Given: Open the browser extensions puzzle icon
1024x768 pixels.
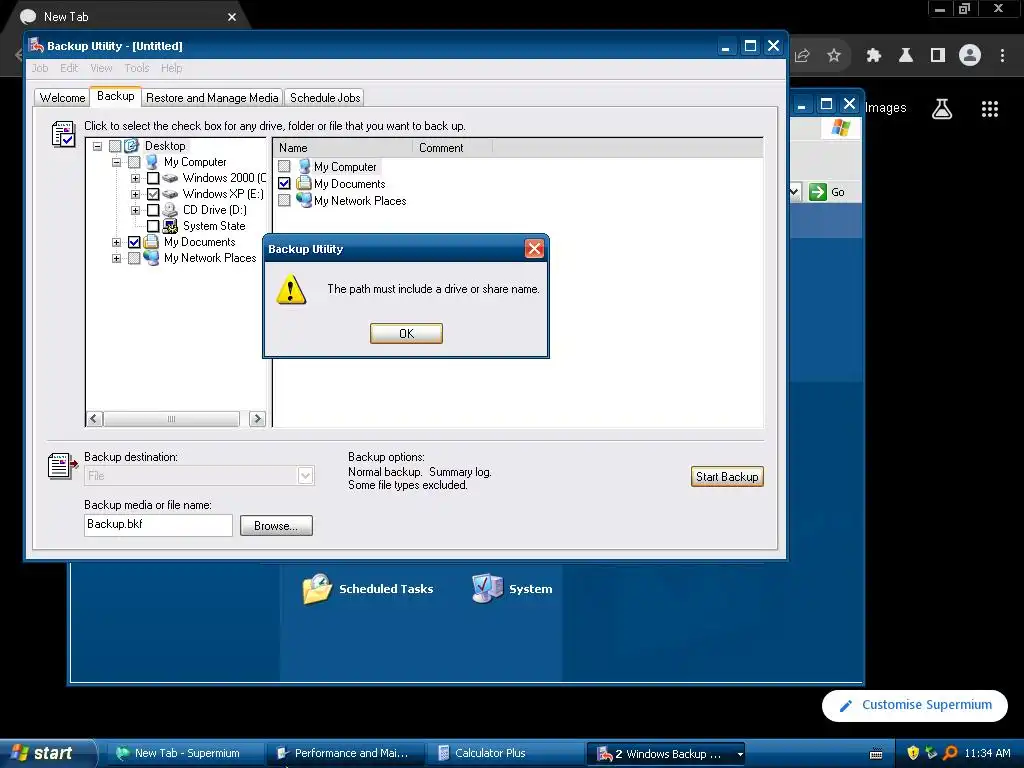Looking at the screenshot, I should coord(873,56).
